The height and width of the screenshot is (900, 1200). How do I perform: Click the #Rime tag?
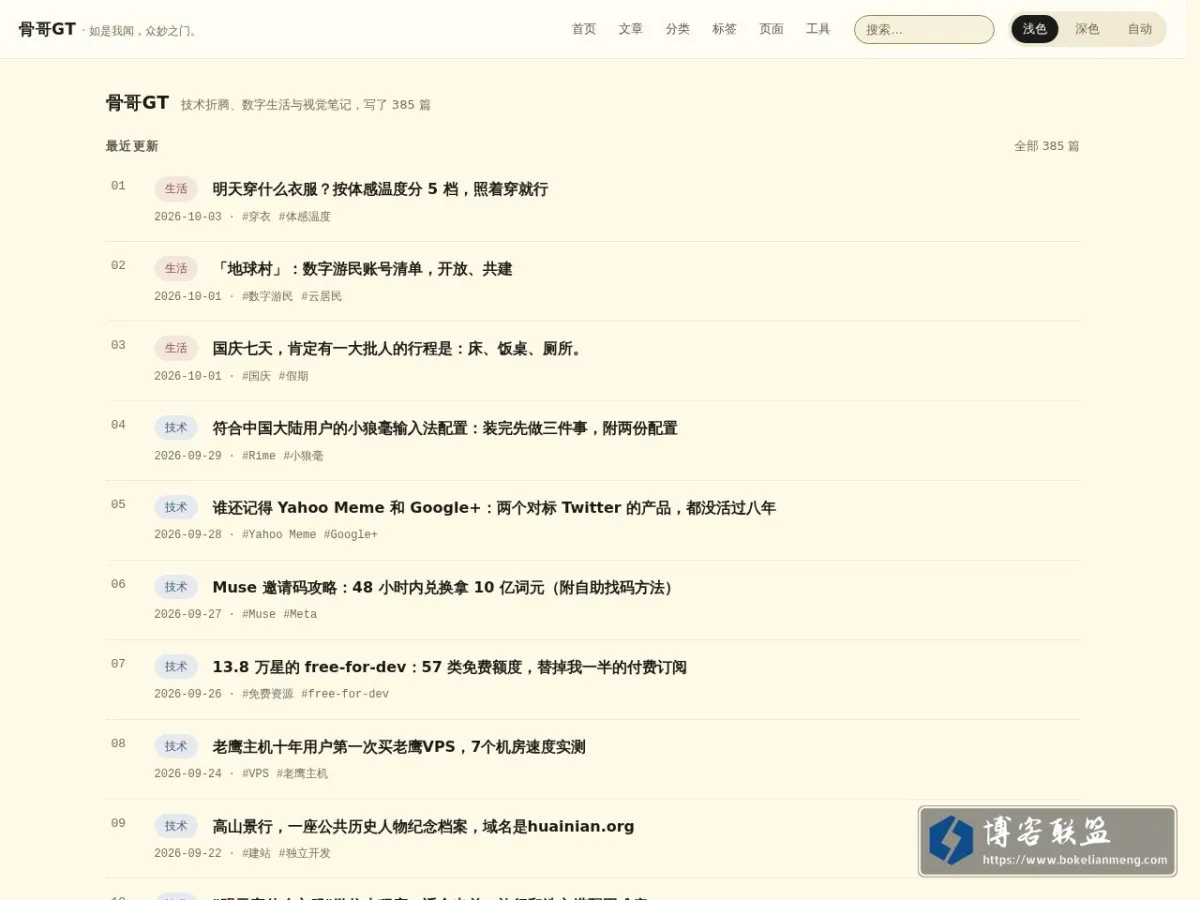[259, 456]
